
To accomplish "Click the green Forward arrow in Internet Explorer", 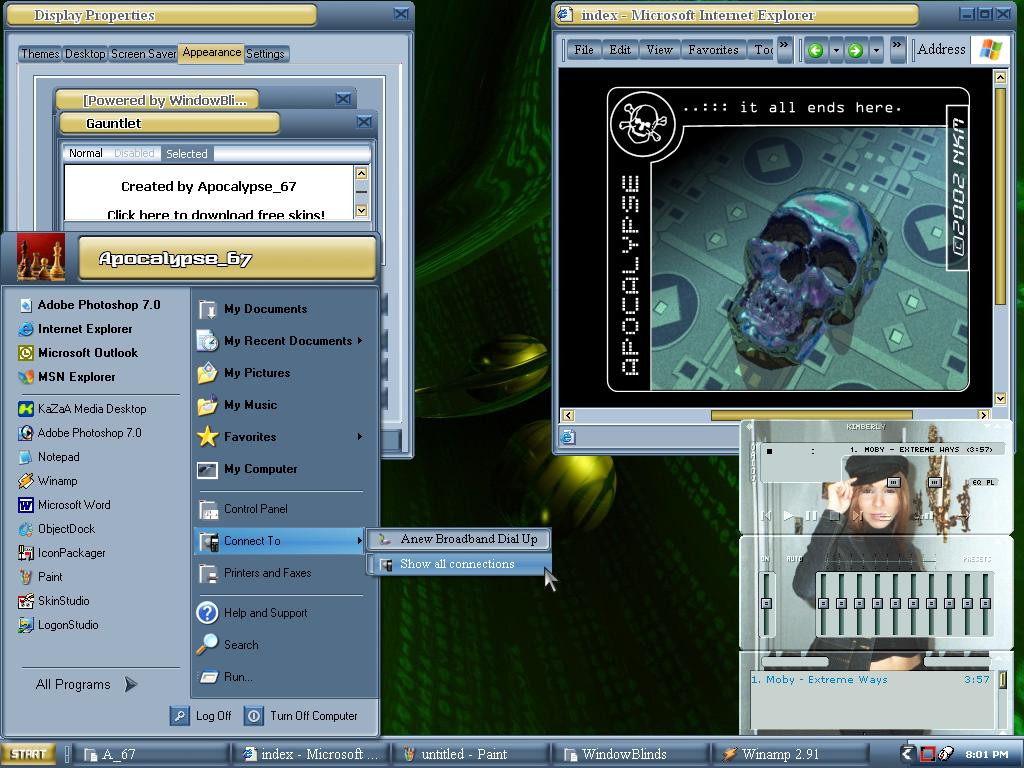I will click(856, 50).
